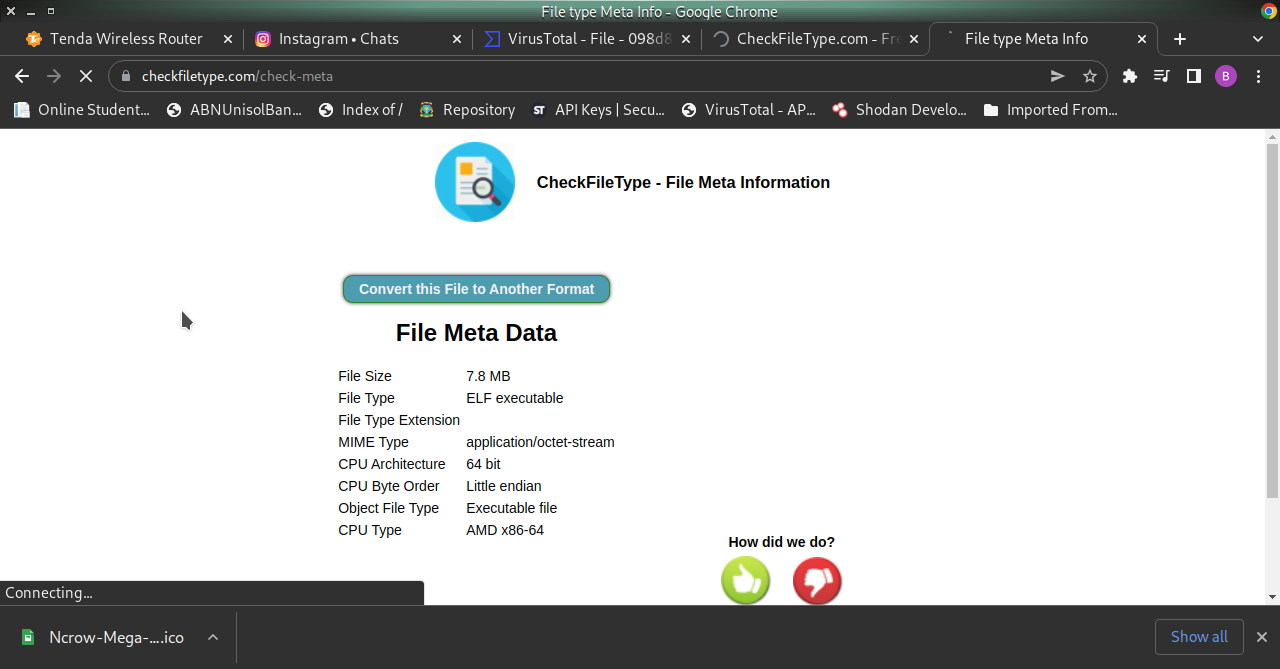The width and height of the screenshot is (1280, 669).
Task: Select the 7.8 MB file size value
Action: pyautogui.click(x=488, y=376)
